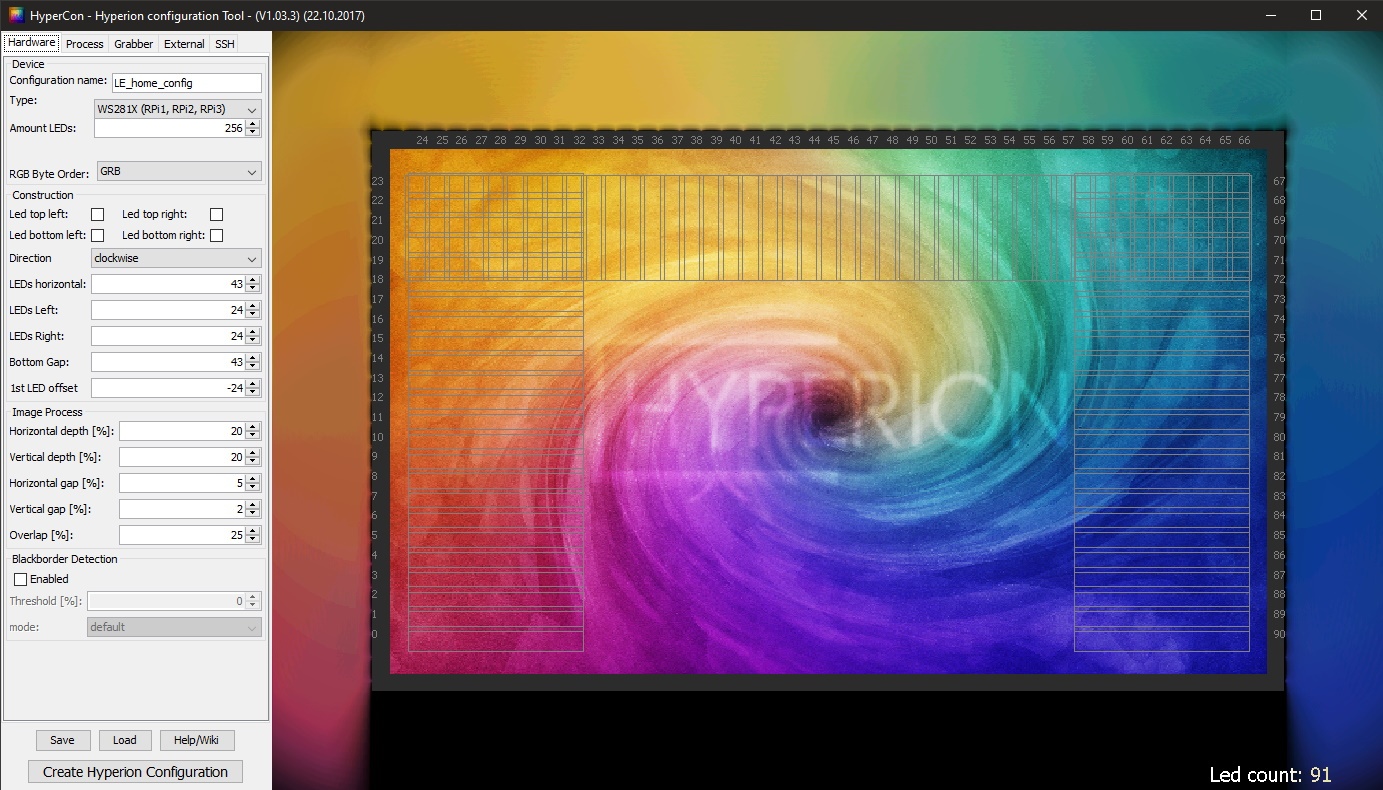
Task: Click LED number 24 label above preview
Action: (x=422, y=140)
